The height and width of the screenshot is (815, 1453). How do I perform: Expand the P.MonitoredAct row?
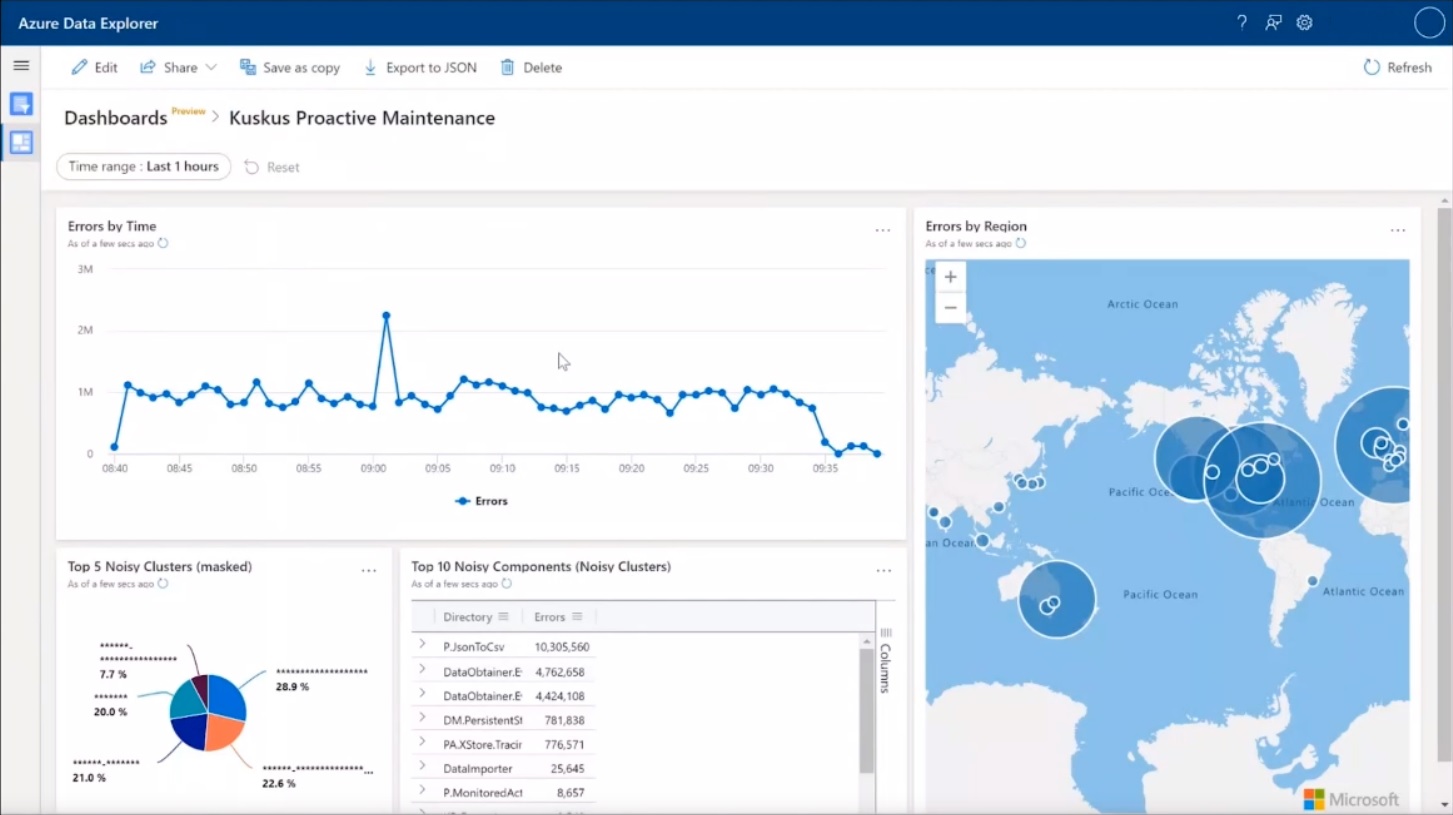422,791
